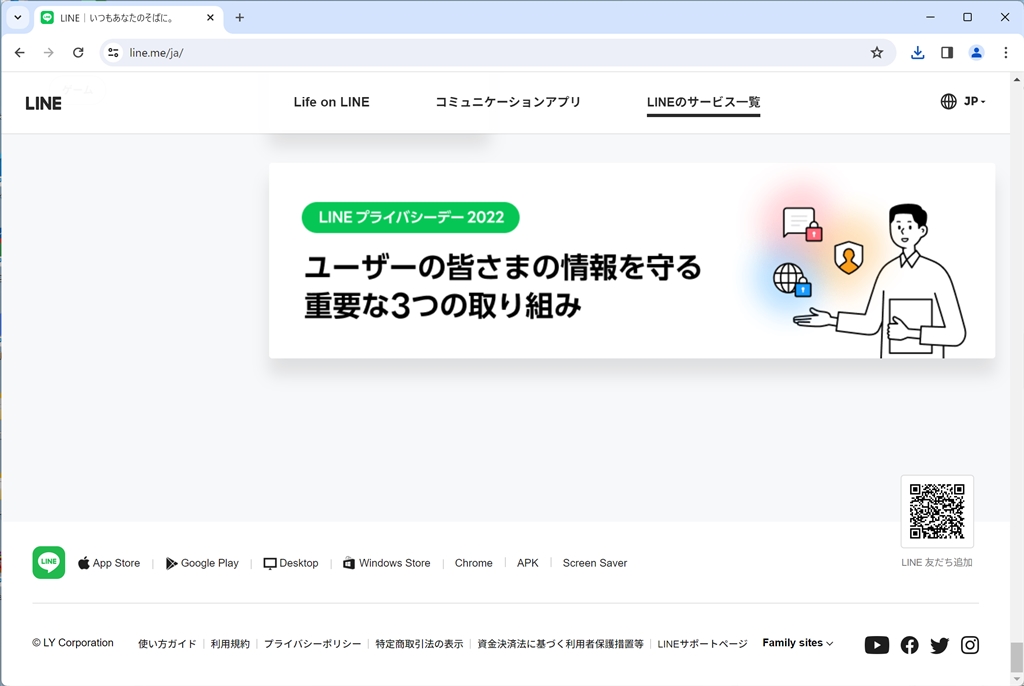Expand the Family sites dropdown
Screen dimensions: 1024x686
click(x=797, y=643)
